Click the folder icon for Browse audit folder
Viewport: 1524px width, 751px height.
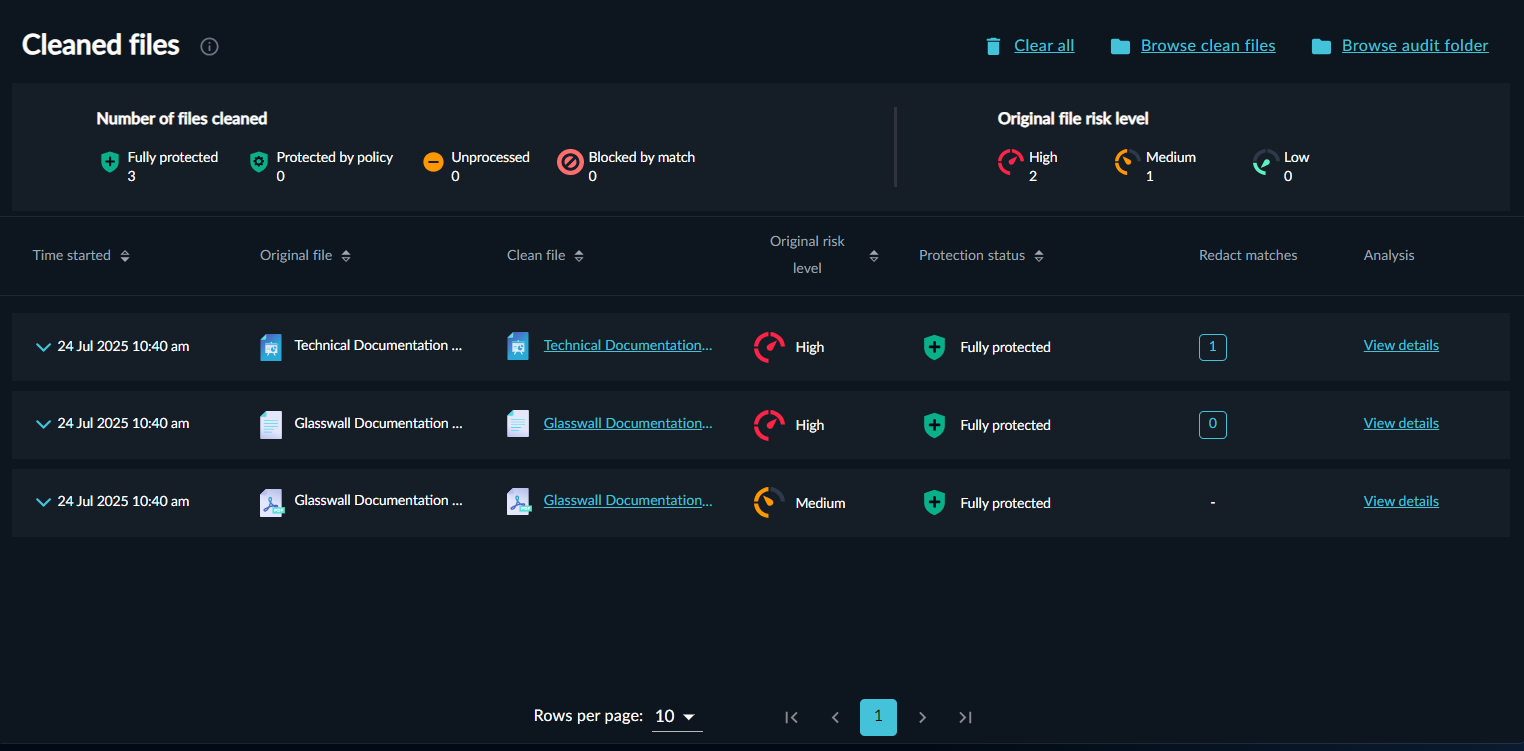[x=1321, y=46]
